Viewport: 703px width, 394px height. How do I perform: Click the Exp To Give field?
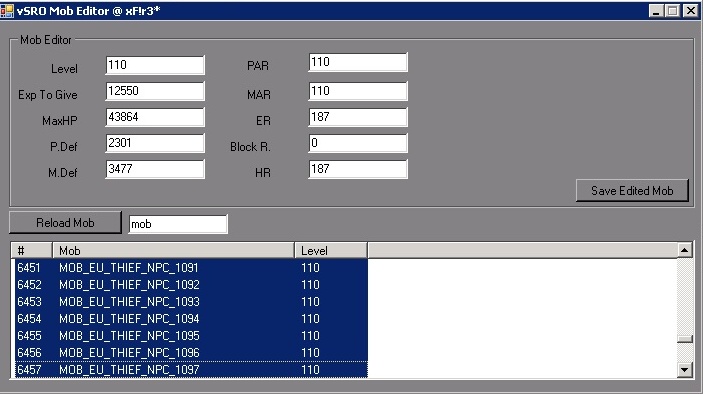155,91
